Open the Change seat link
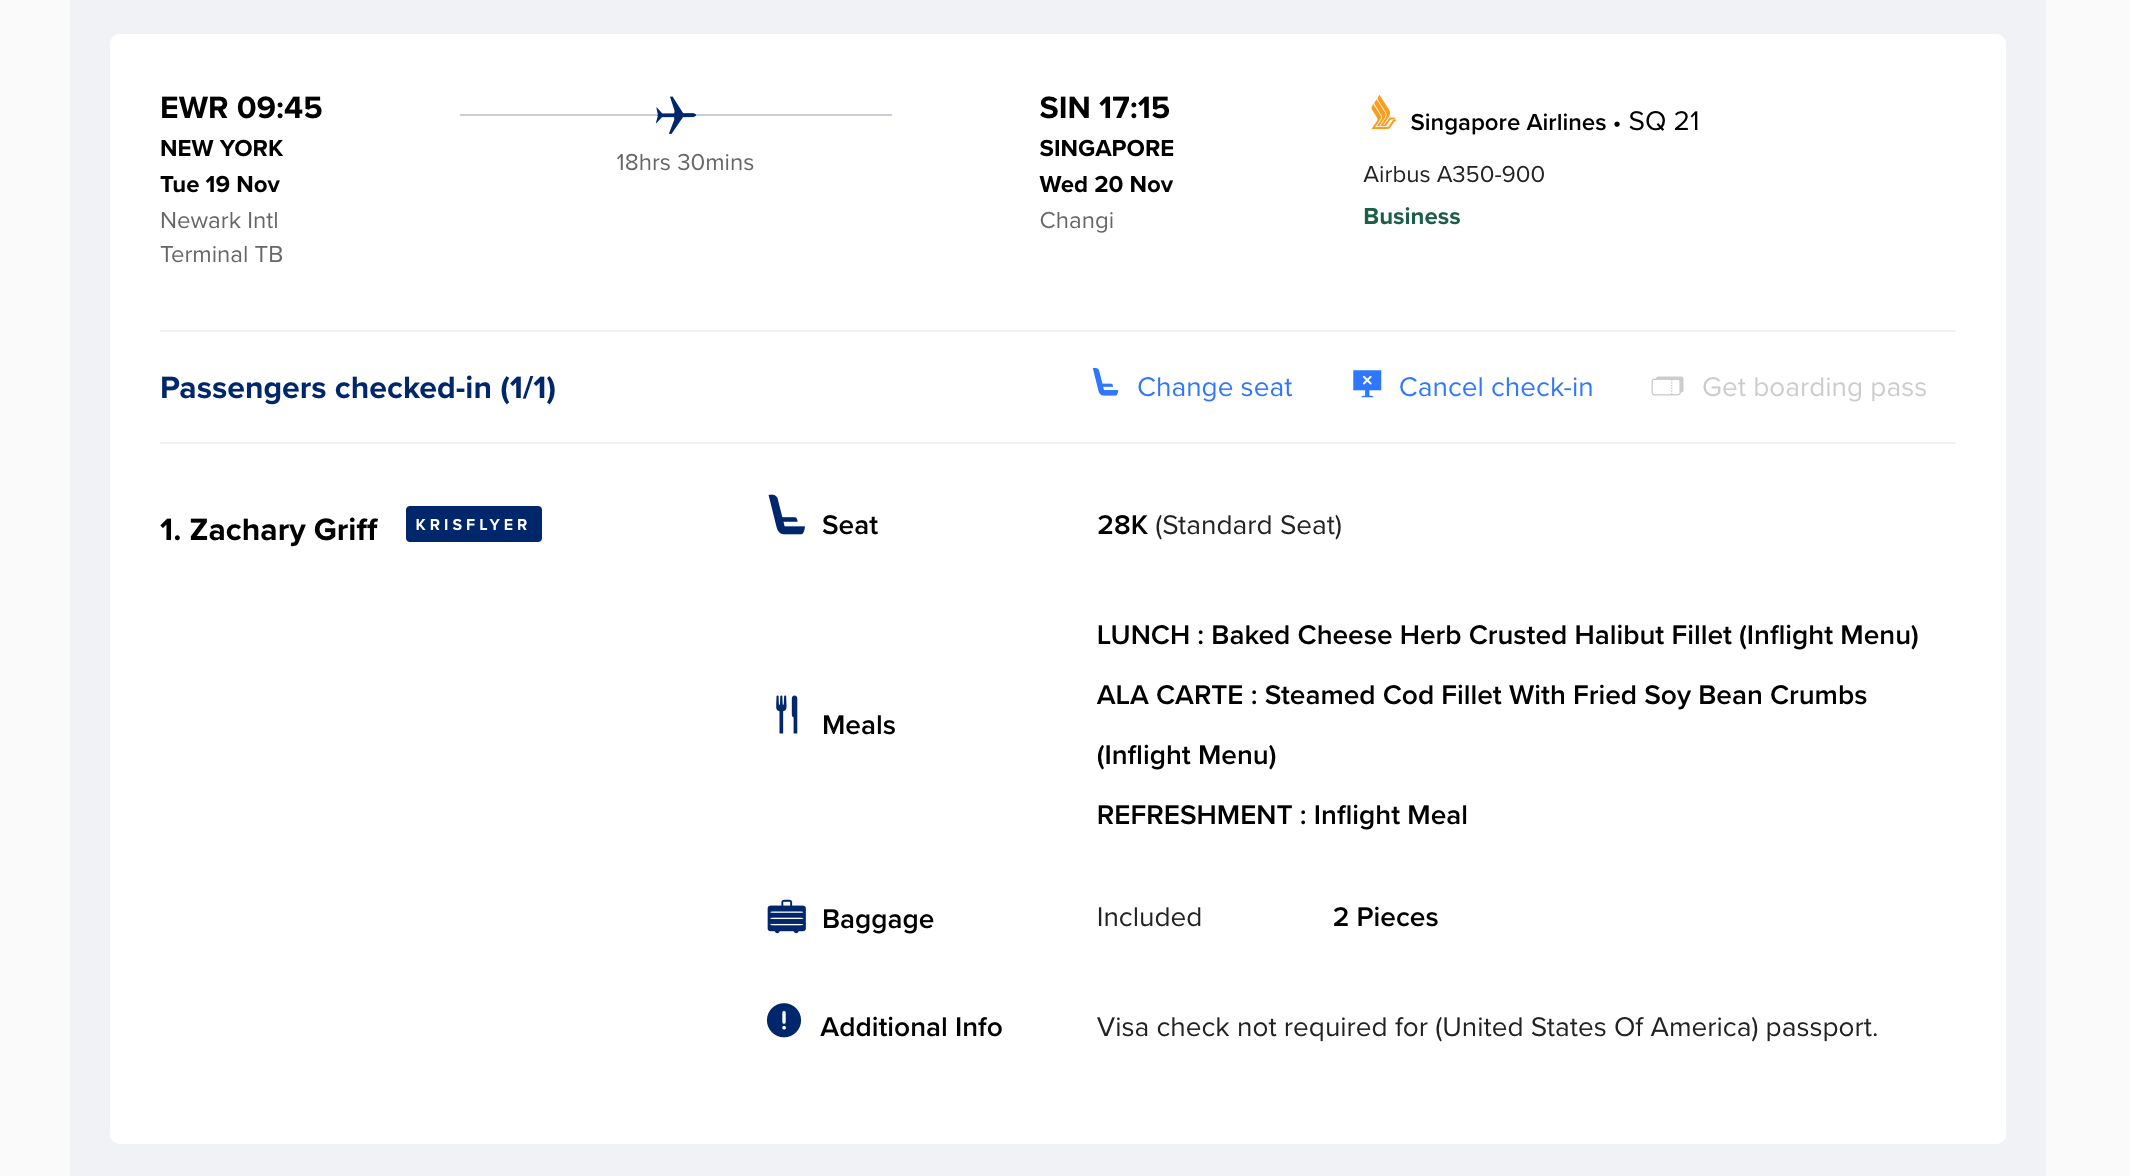The height and width of the screenshot is (1176, 2130). pos(1214,387)
